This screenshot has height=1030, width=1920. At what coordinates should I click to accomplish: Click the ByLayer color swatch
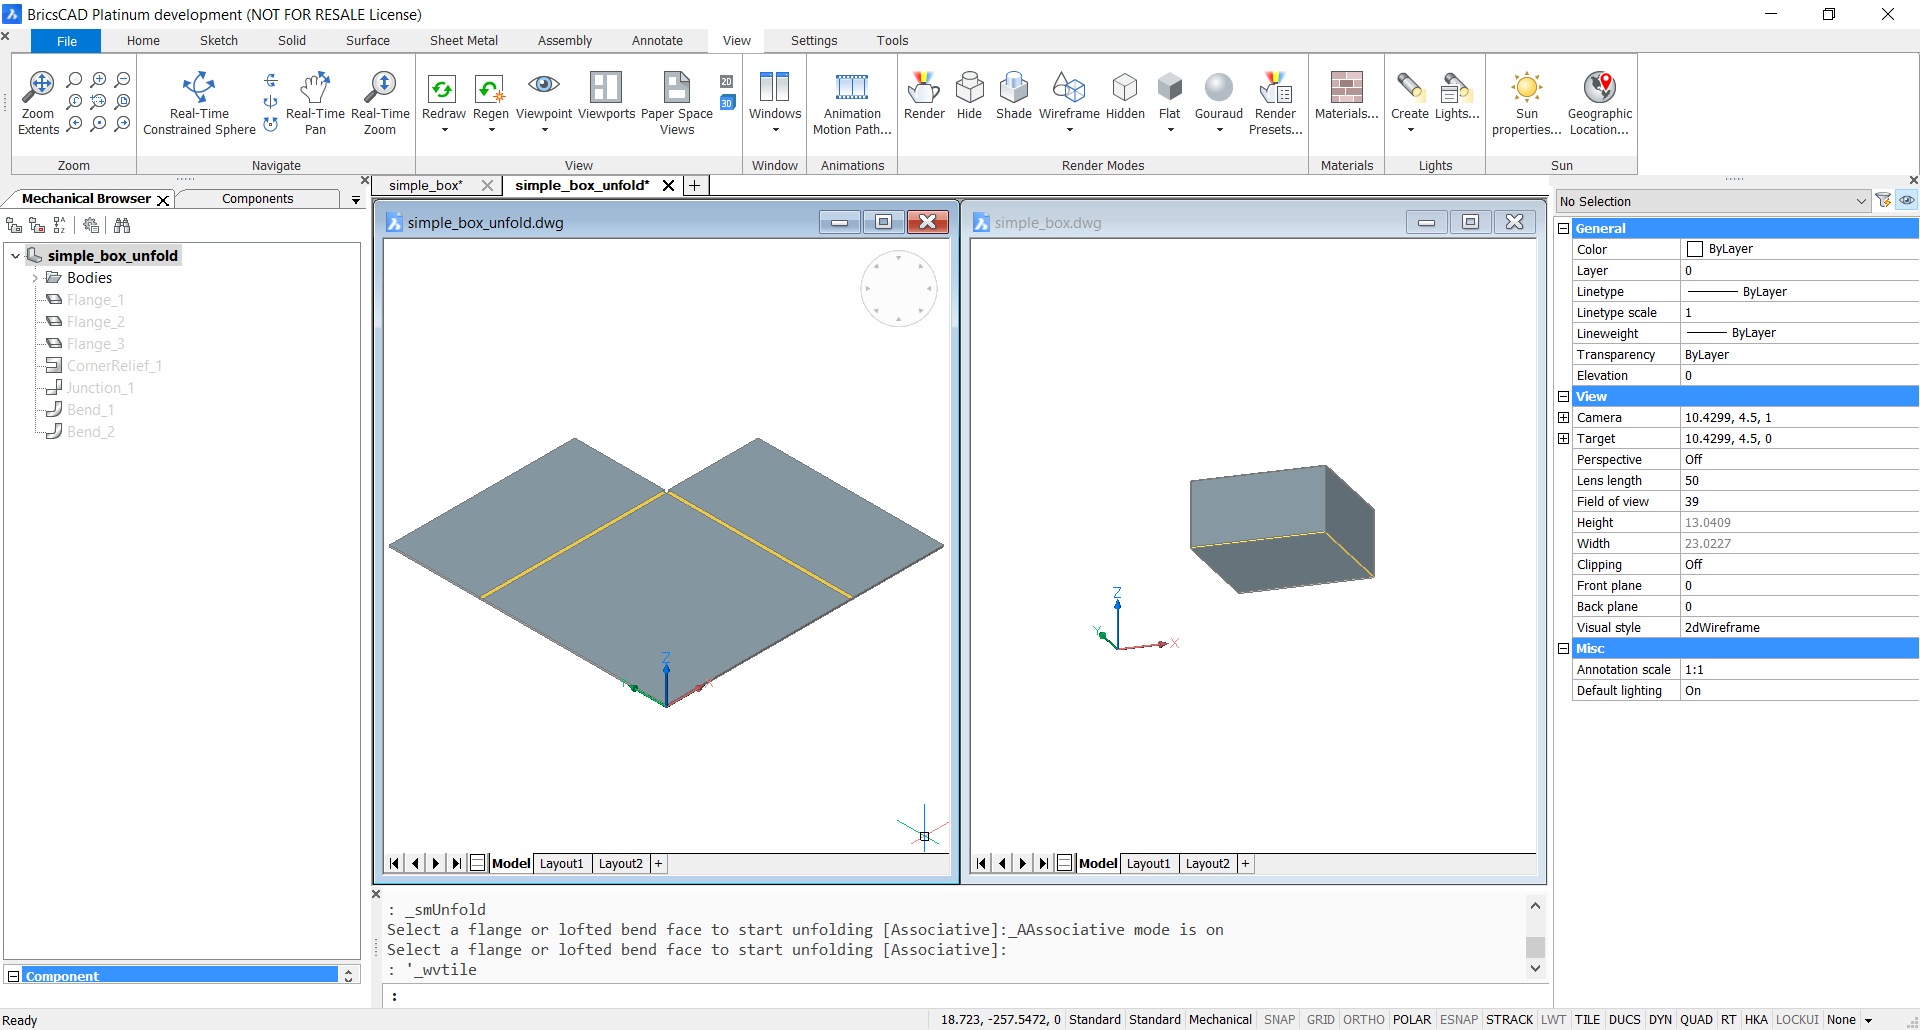(1695, 249)
